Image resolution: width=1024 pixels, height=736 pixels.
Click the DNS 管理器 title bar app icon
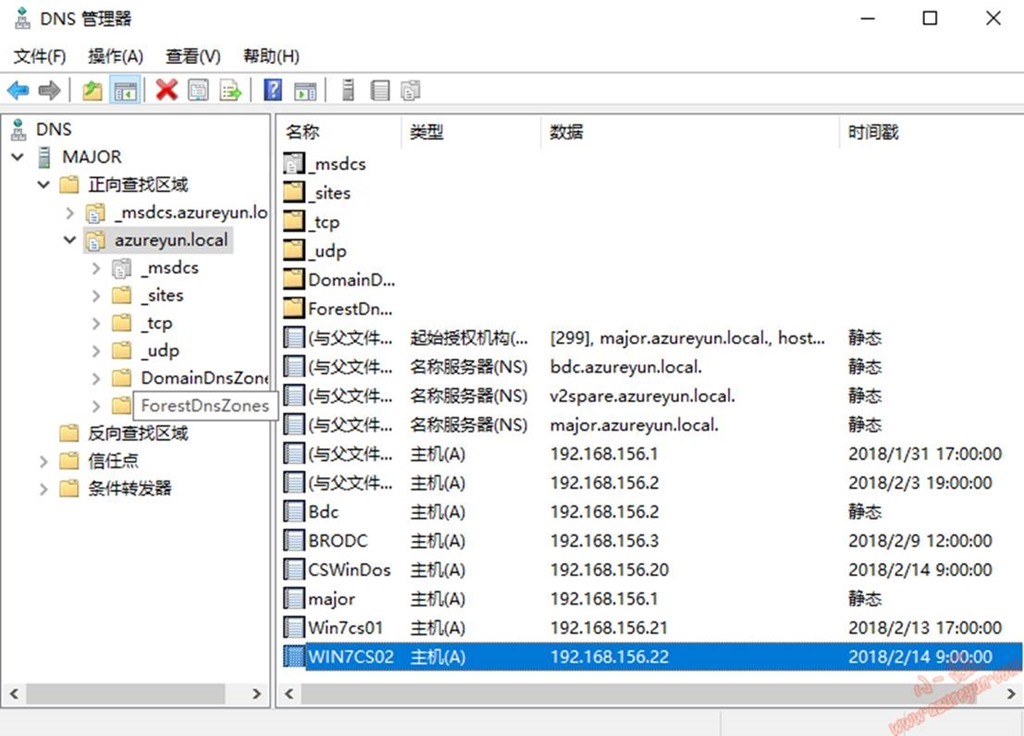coord(22,18)
